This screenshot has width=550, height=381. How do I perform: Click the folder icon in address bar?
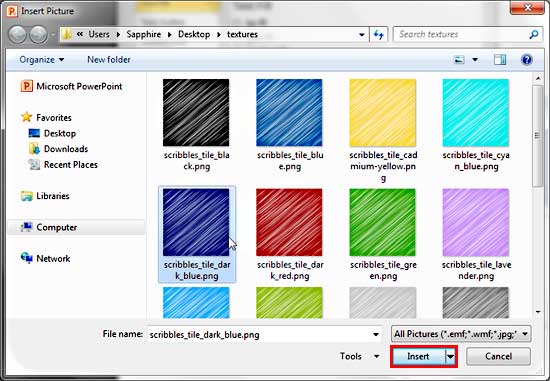tap(67, 34)
